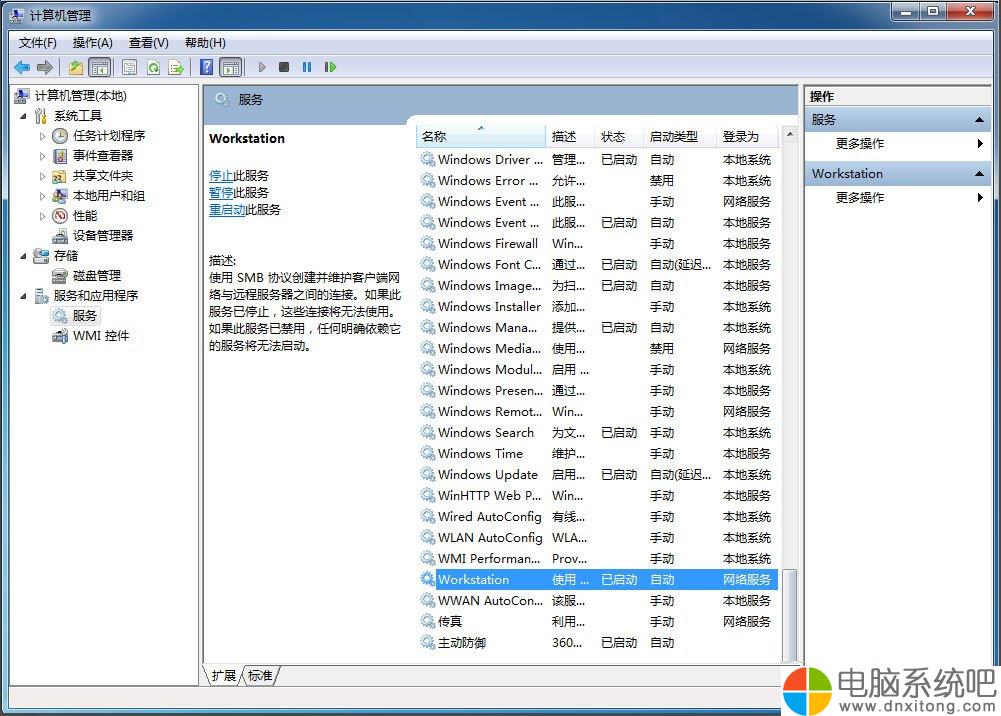Open the 操作(A) menu
Viewport: 1001px width, 716px height.
(93, 43)
